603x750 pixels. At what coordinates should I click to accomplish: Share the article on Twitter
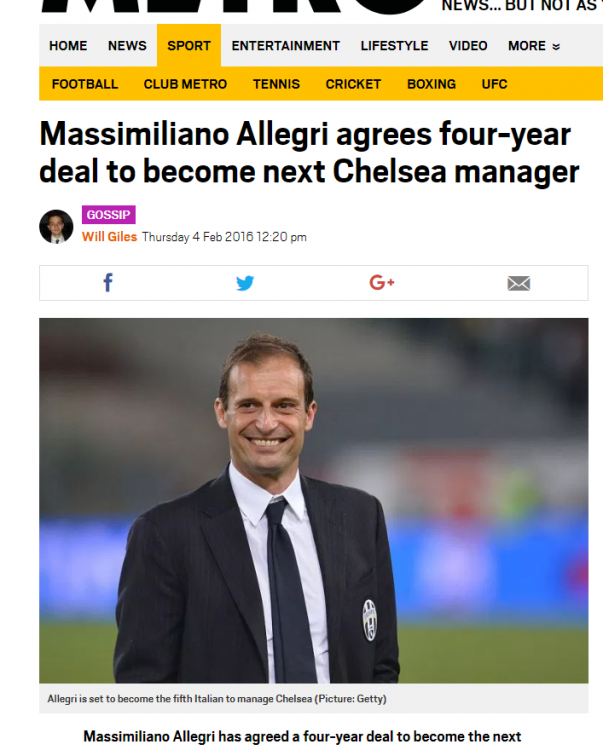[245, 283]
